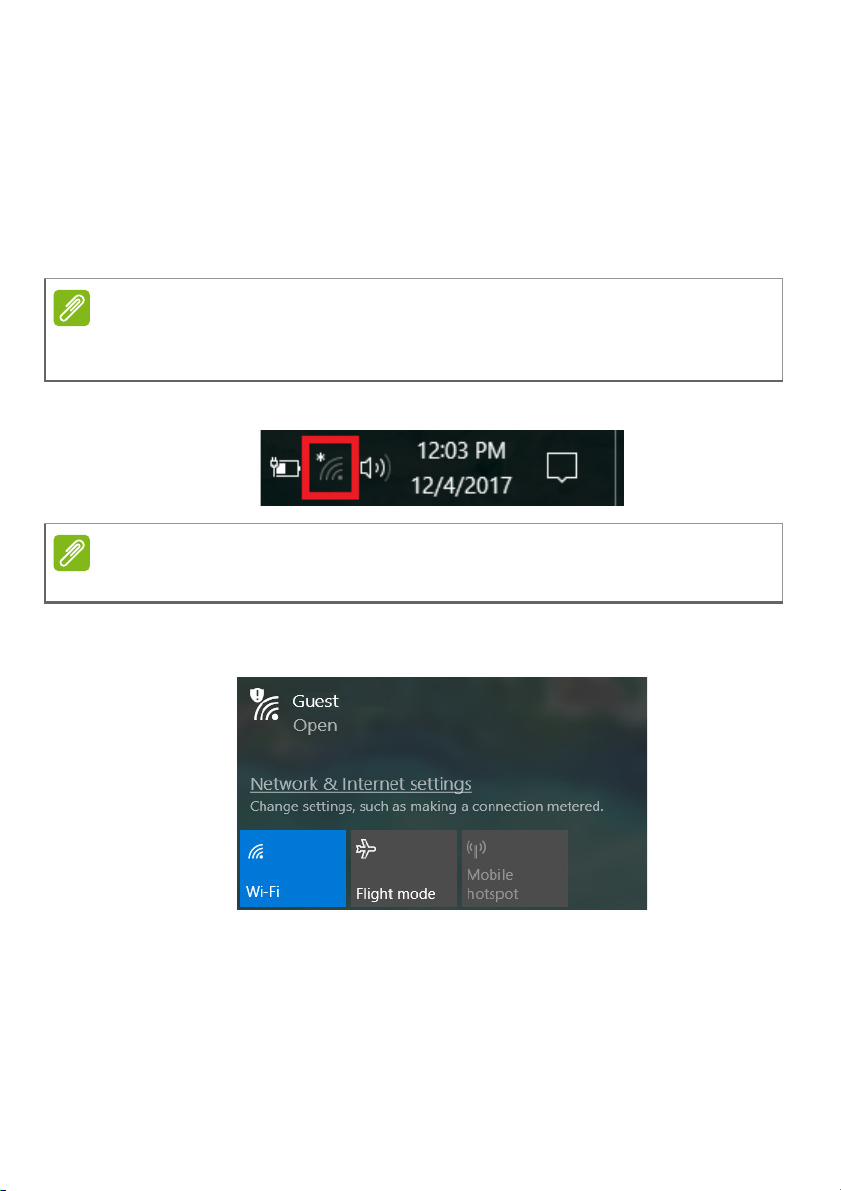Click the antenna icon on Mobile hotspot tile
Image resolution: width=841 pixels, height=1191 pixels.
[476, 848]
